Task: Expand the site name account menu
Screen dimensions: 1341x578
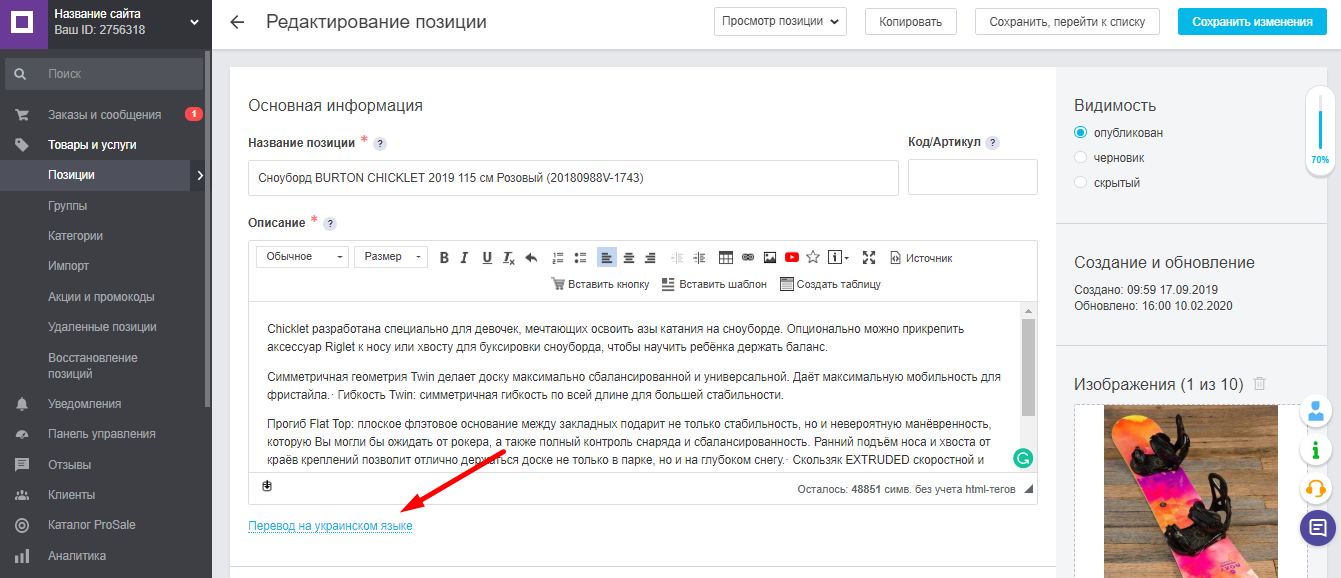Action: 193,22
